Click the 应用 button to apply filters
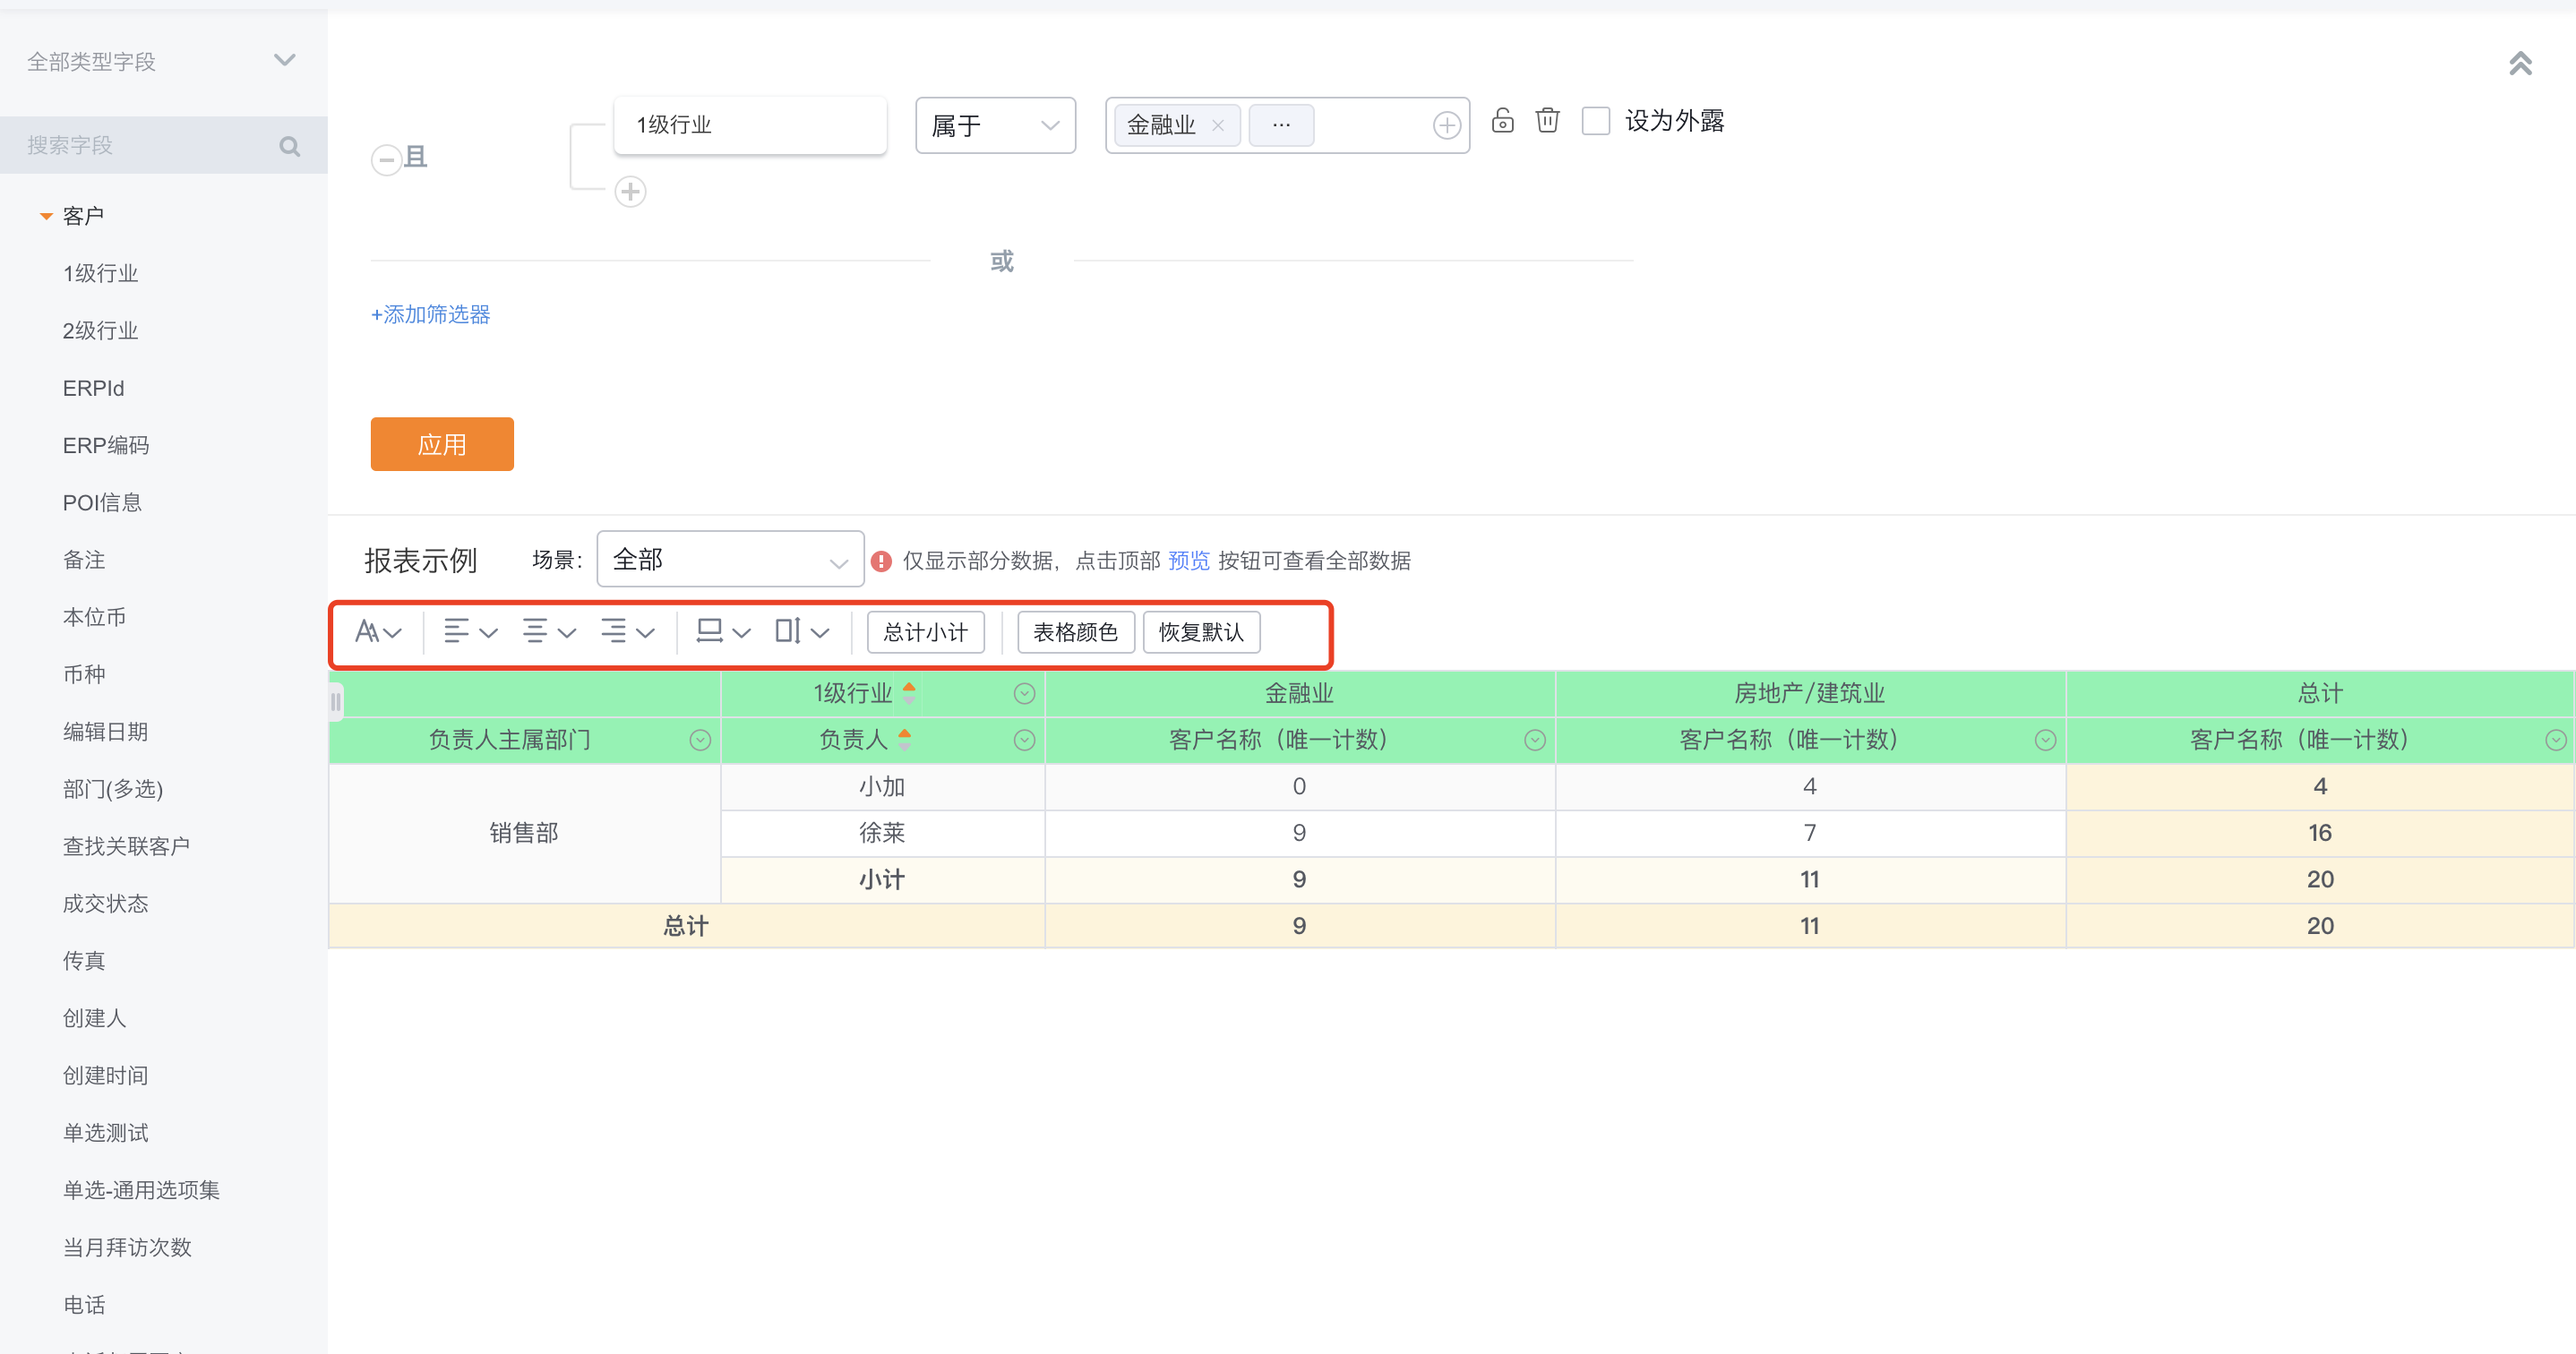Screen dimensions: 2576x1354 pyautogui.click(x=441, y=444)
